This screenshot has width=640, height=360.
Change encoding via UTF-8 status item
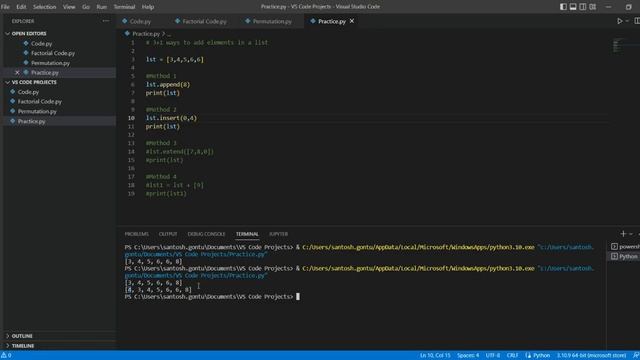(493, 356)
